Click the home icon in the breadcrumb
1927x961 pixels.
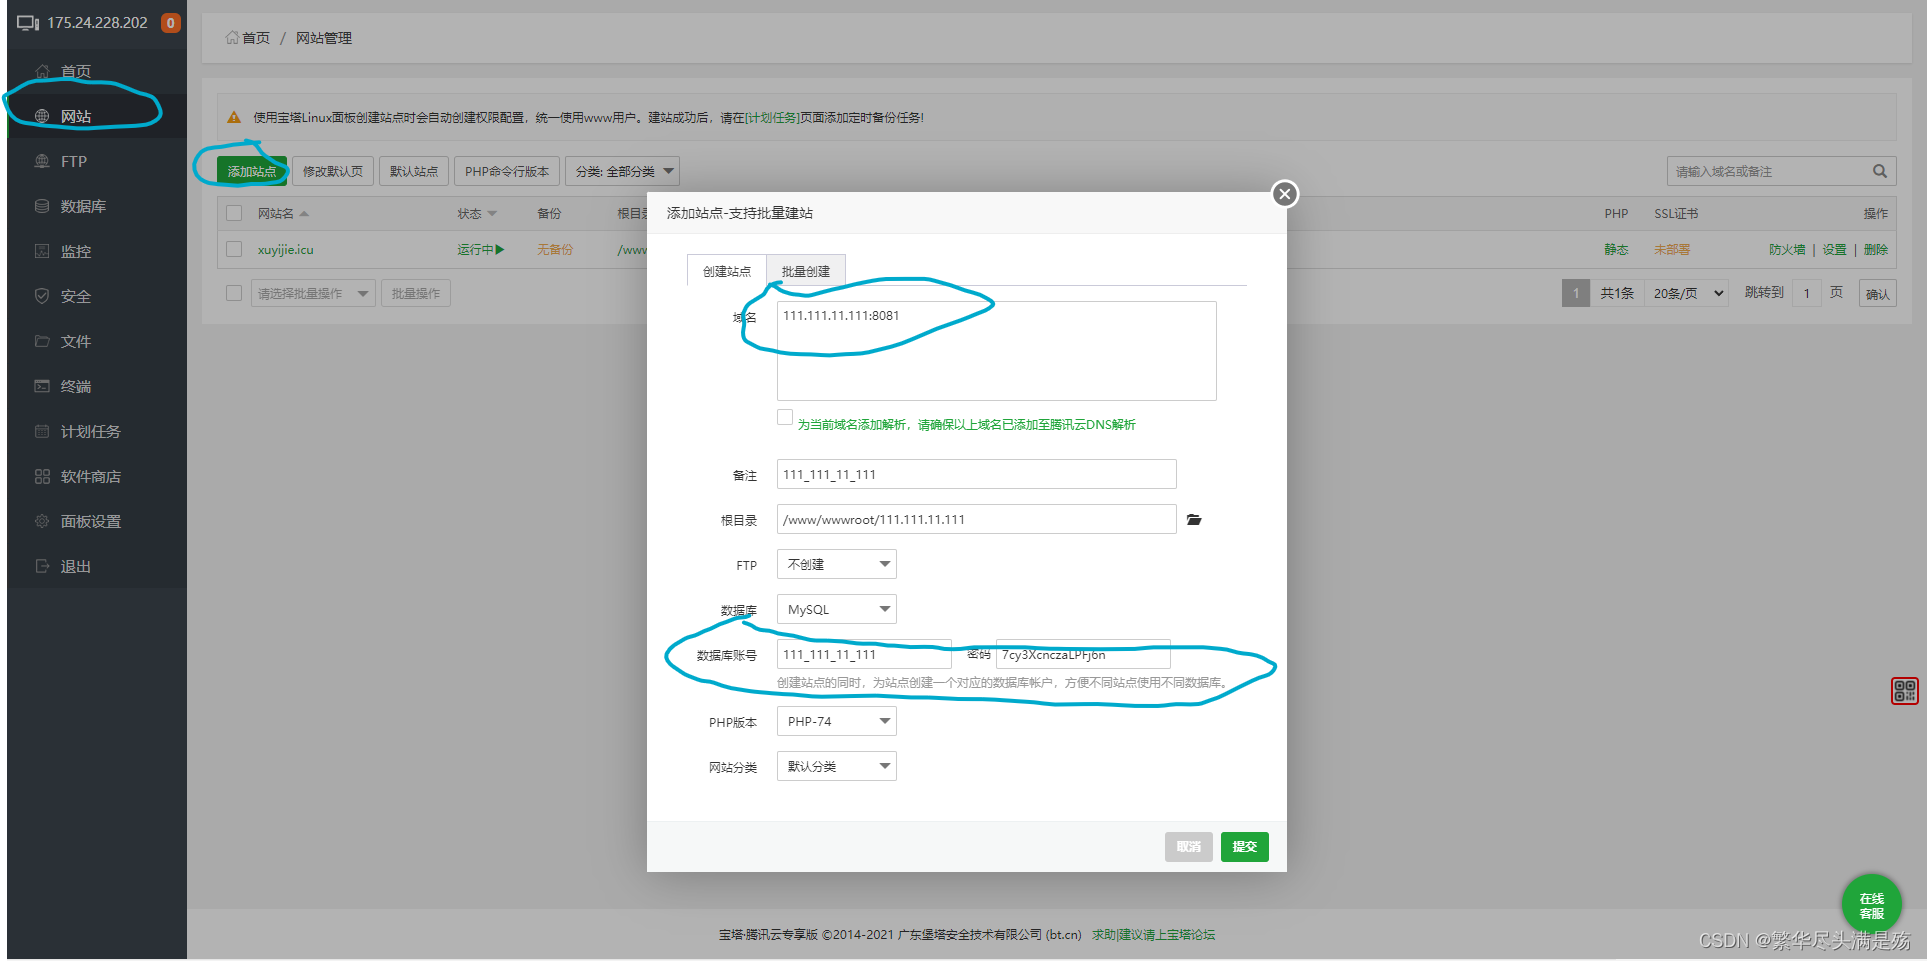(x=232, y=38)
